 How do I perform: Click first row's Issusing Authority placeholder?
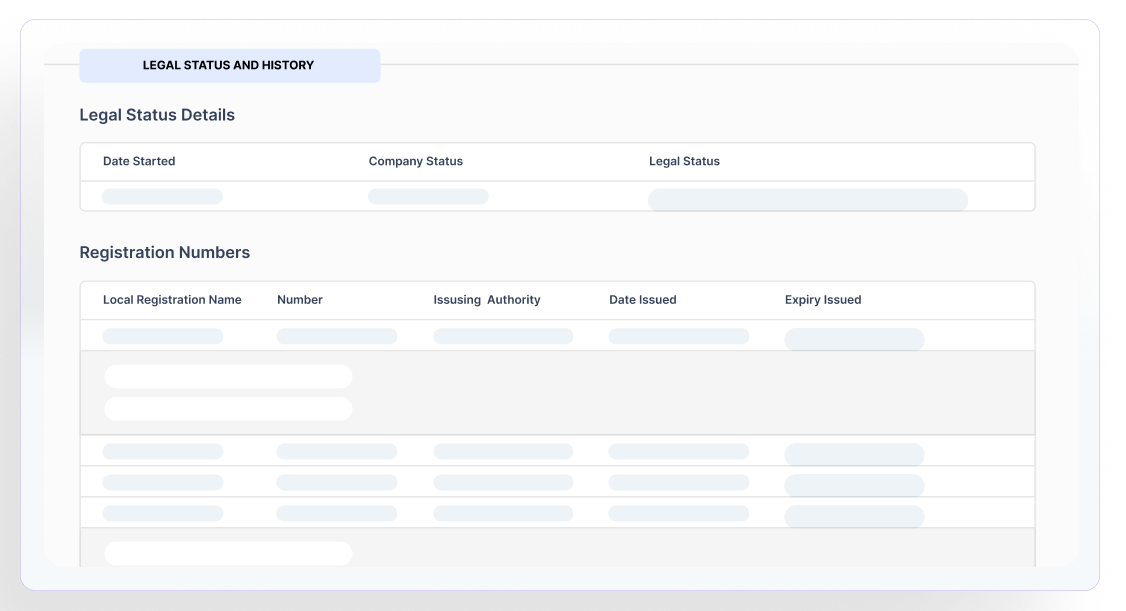point(503,337)
